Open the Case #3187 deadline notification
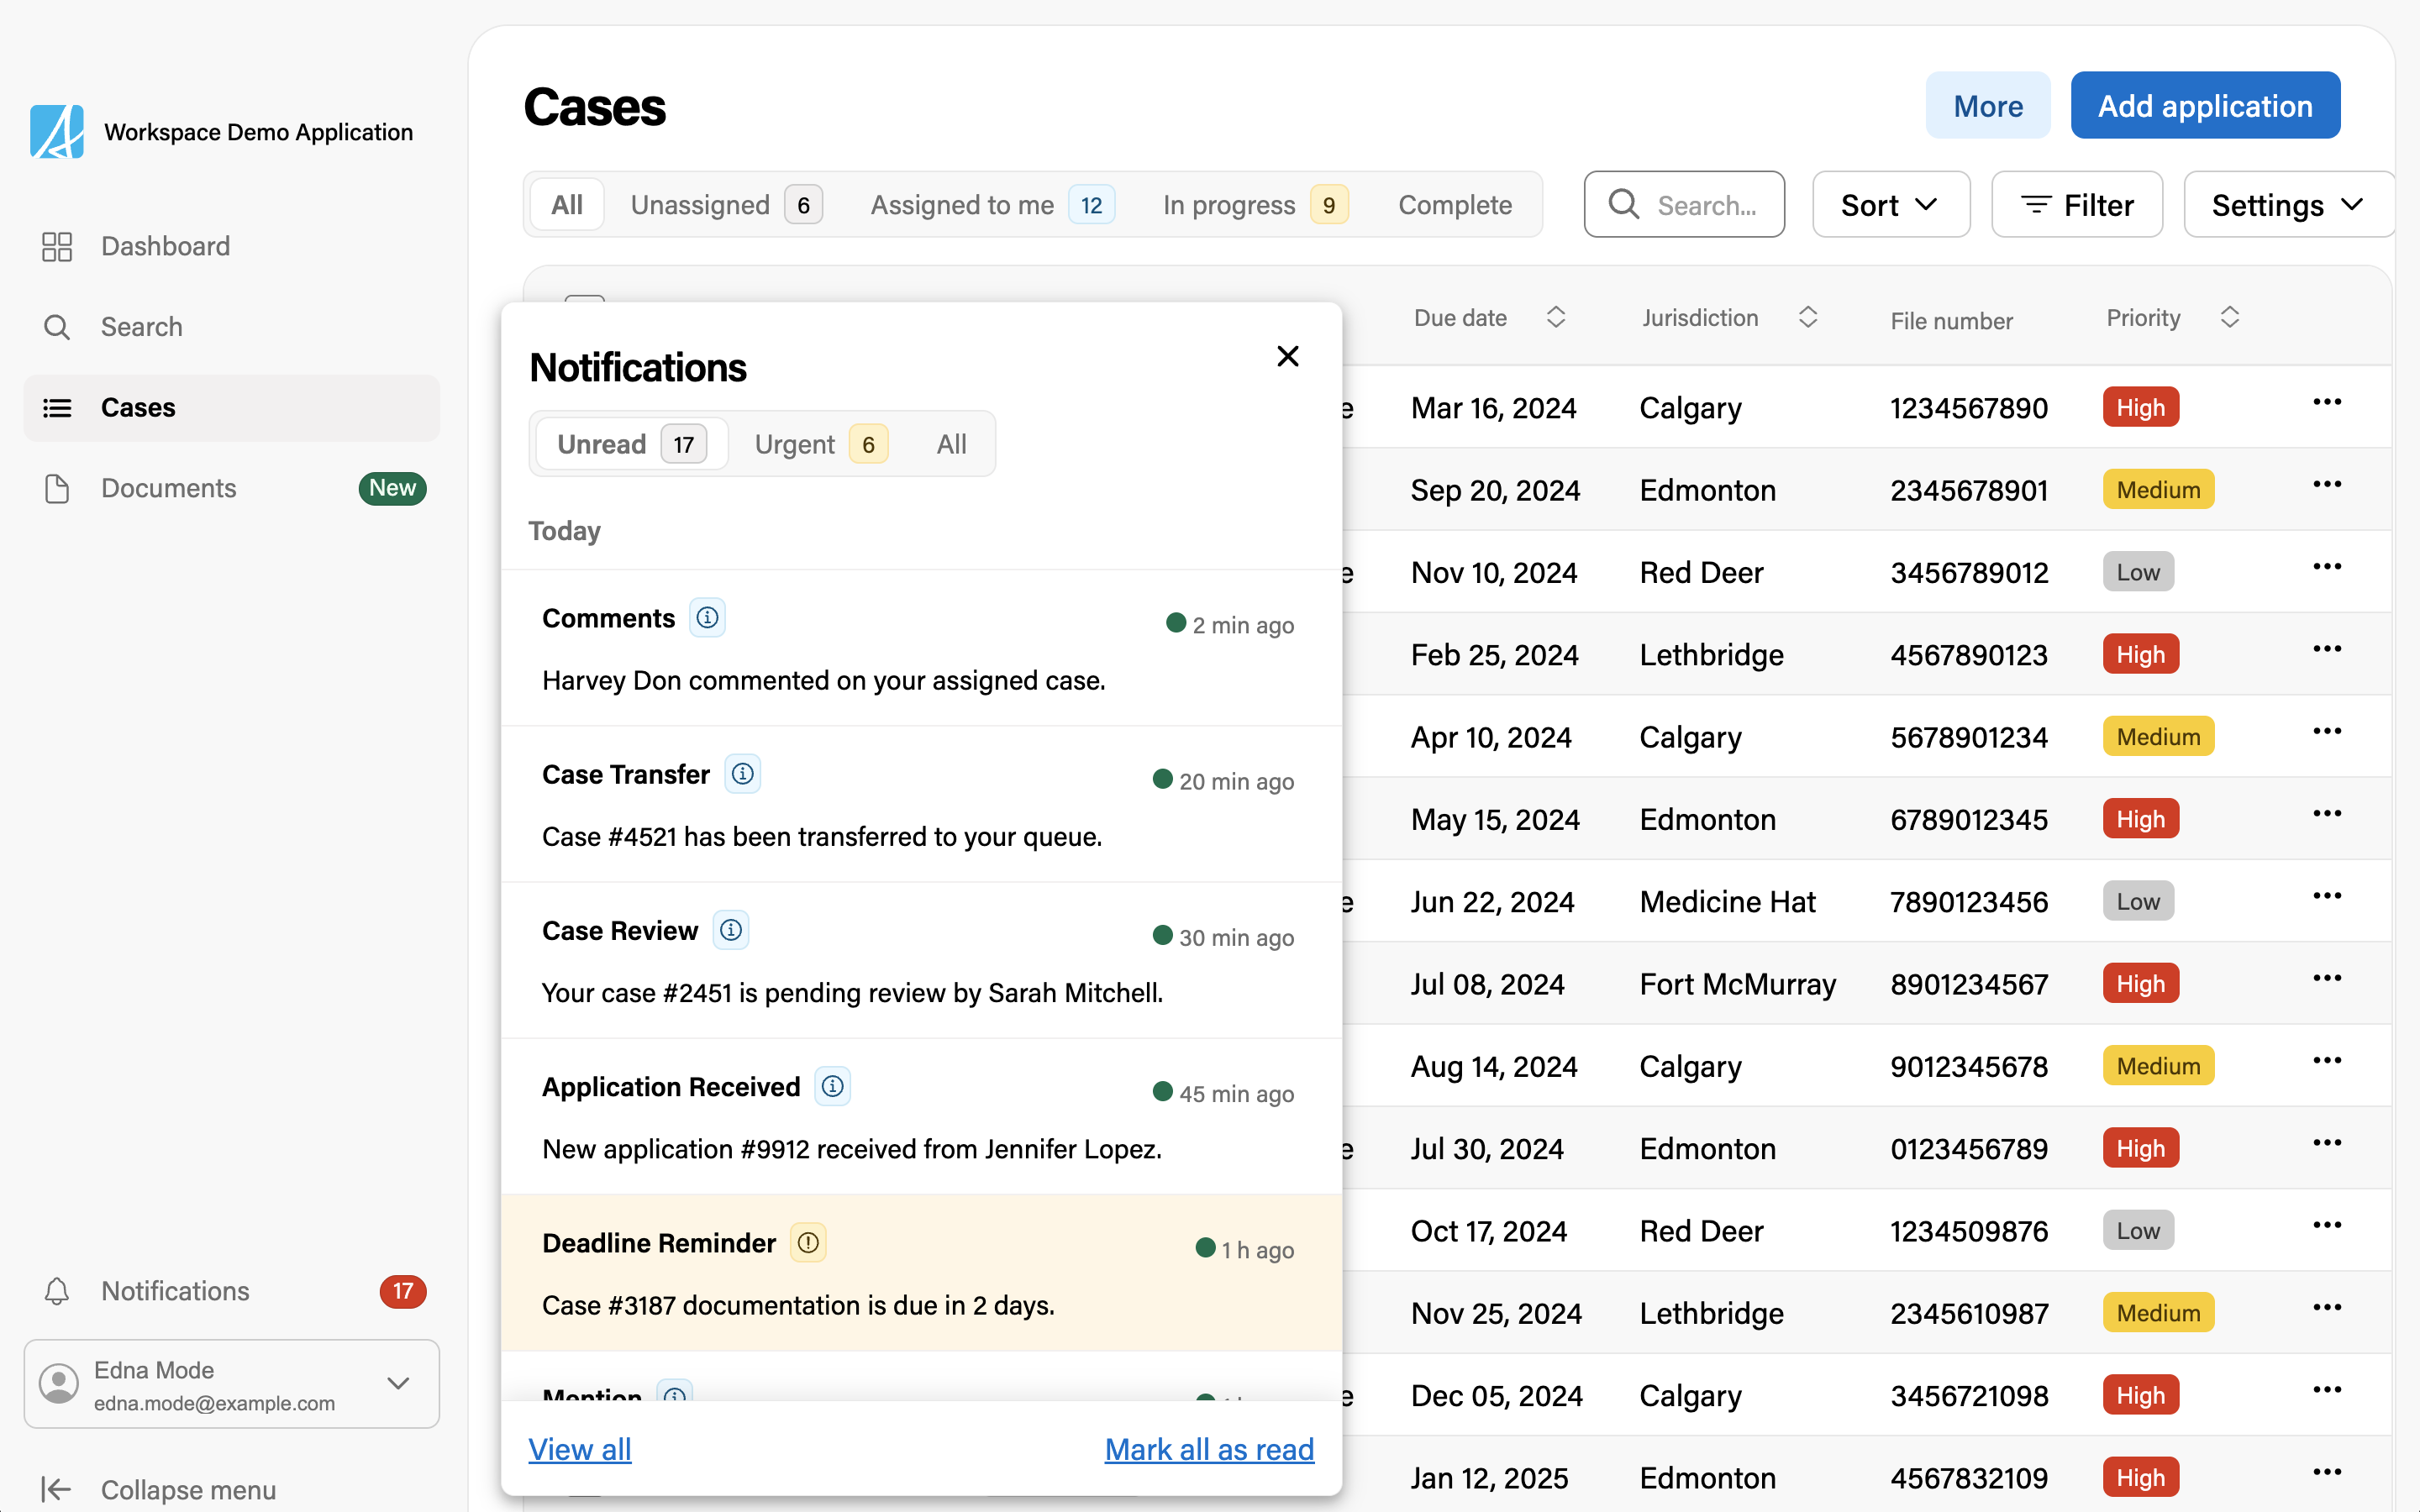 (921, 1273)
